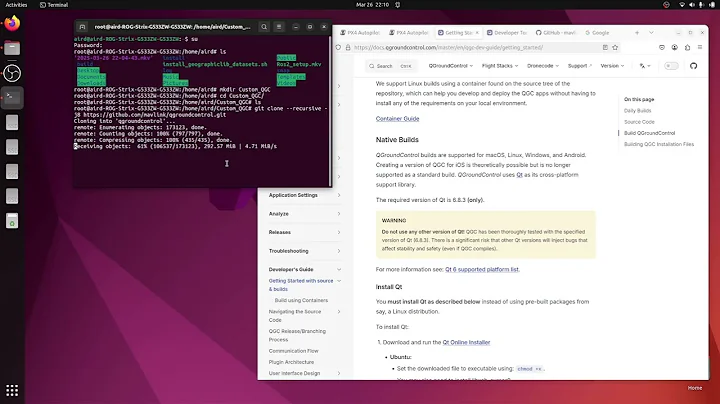Click the Firefox URL address bar
This screenshot has width=720, height=404.
click(x=476, y=47)
